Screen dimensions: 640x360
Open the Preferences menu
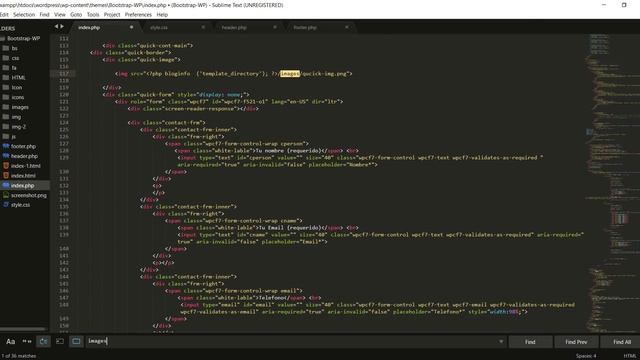[x=138, y=15]
